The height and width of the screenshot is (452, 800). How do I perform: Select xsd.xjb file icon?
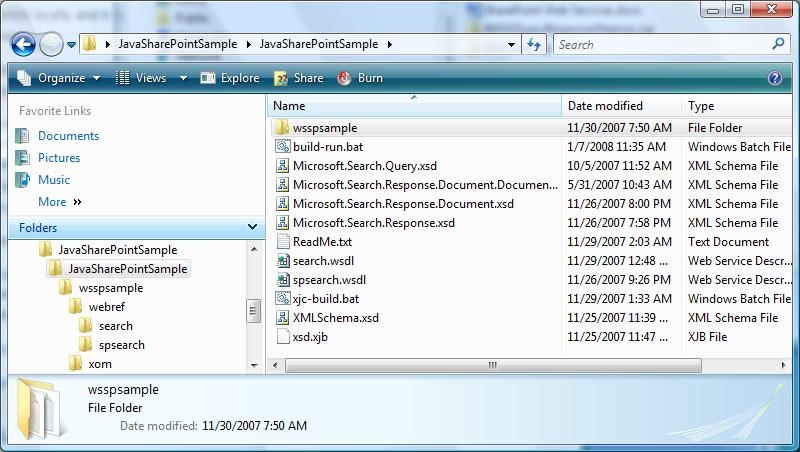pyautogui.click(x=282, y=337)
